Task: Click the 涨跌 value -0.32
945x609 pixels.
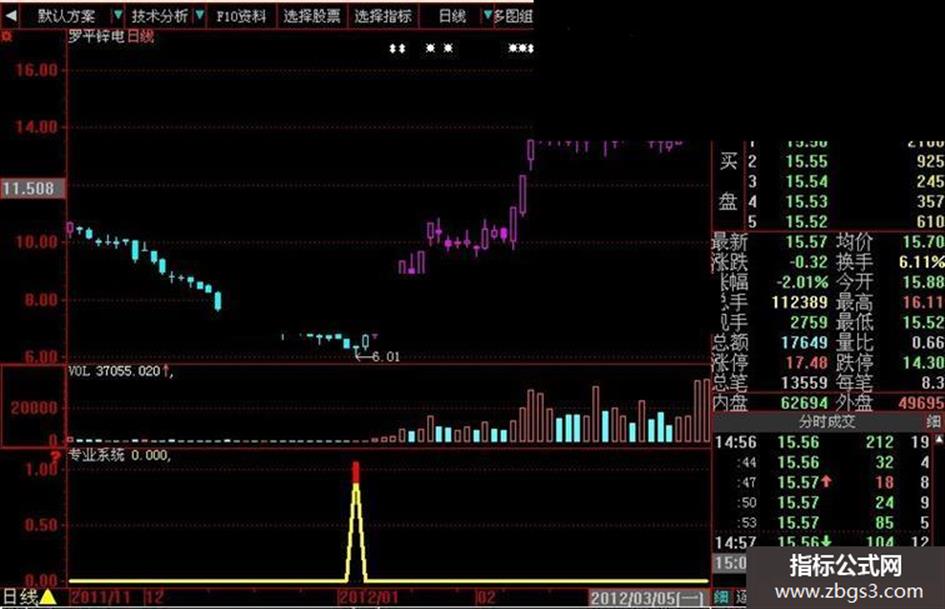Action: tap(809, 262)
